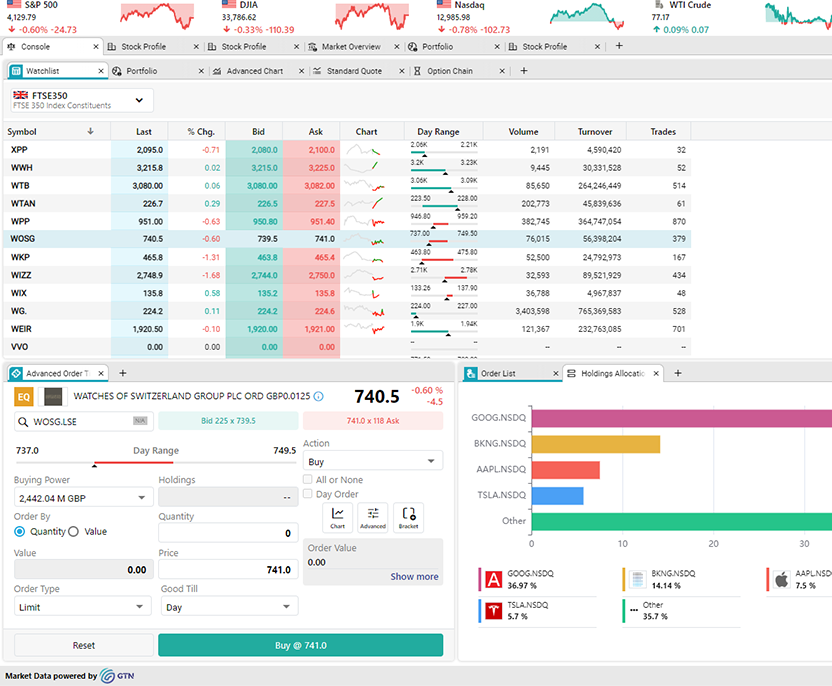Click the TSLA.NSDQ legend logo
Screen dimensions: 832x686
pos(493,611)
